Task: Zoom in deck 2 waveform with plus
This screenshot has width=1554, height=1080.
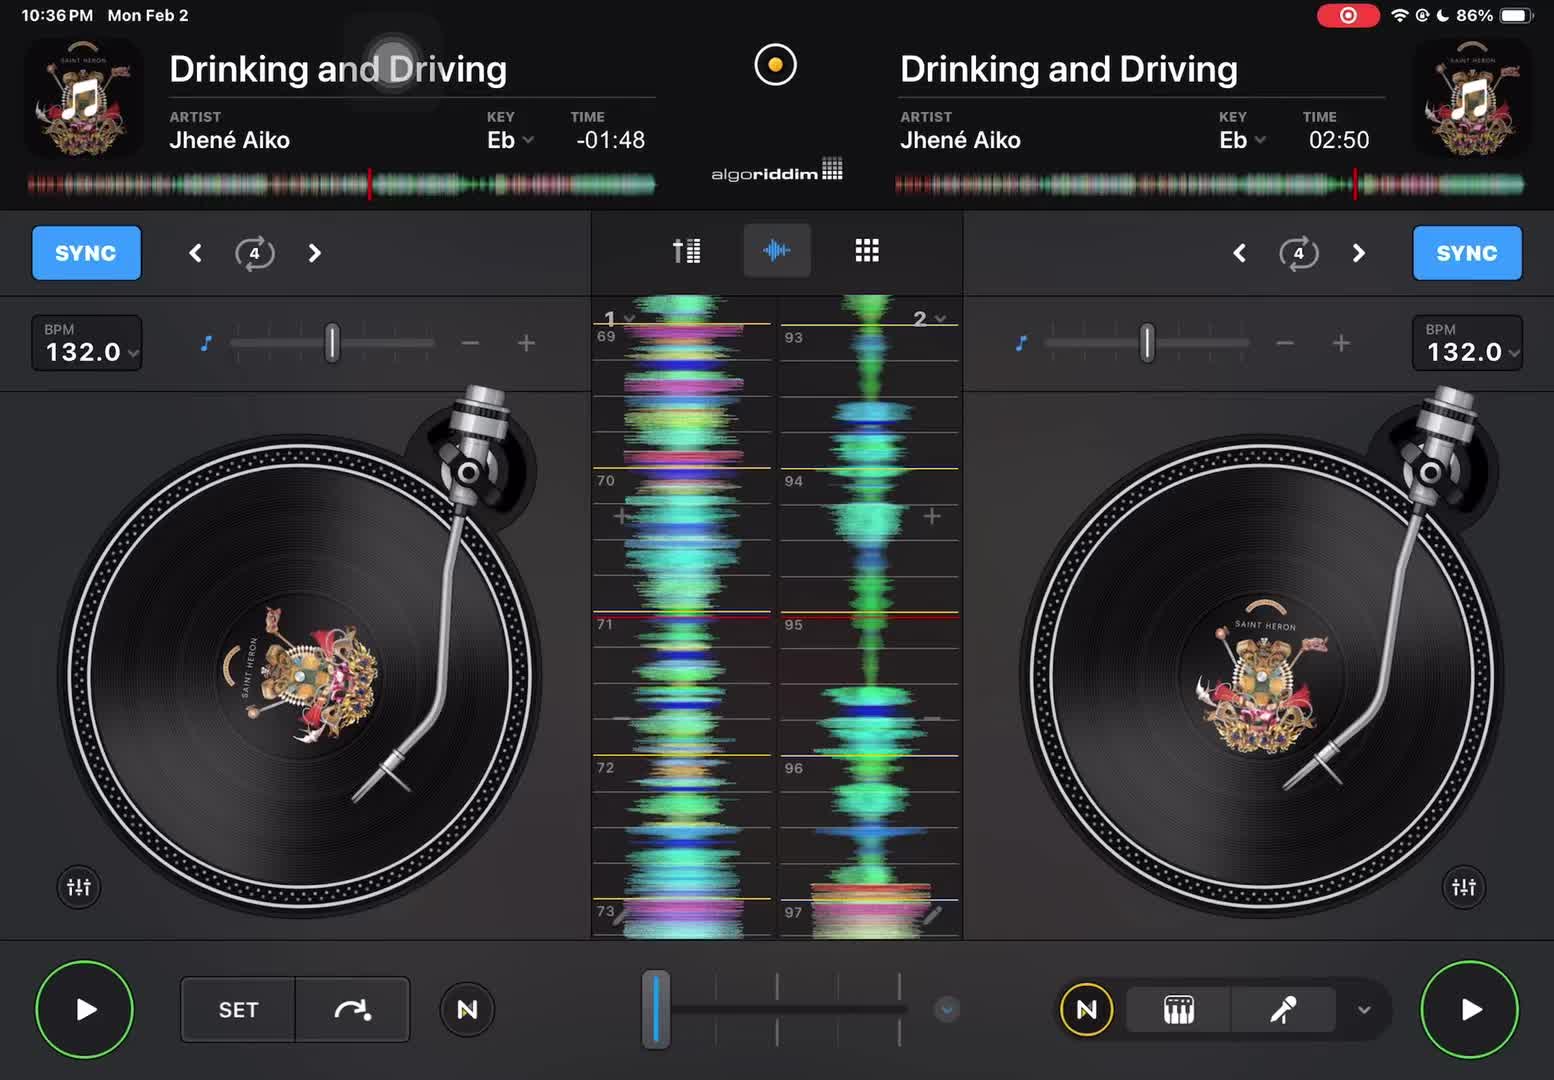Action: (x=932, y=516)
